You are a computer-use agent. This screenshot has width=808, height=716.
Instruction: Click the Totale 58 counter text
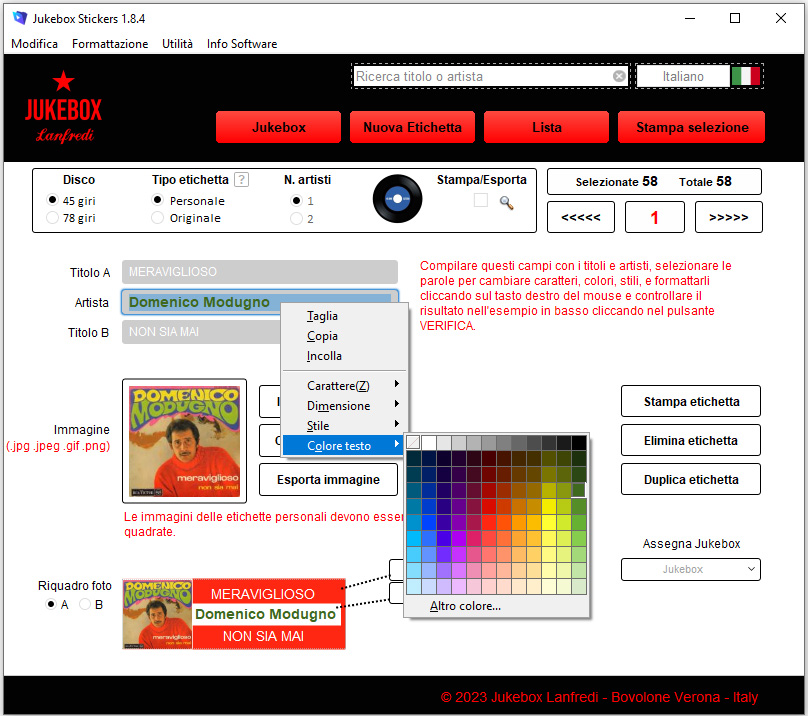pyautogui.click(x=705, y=181)
